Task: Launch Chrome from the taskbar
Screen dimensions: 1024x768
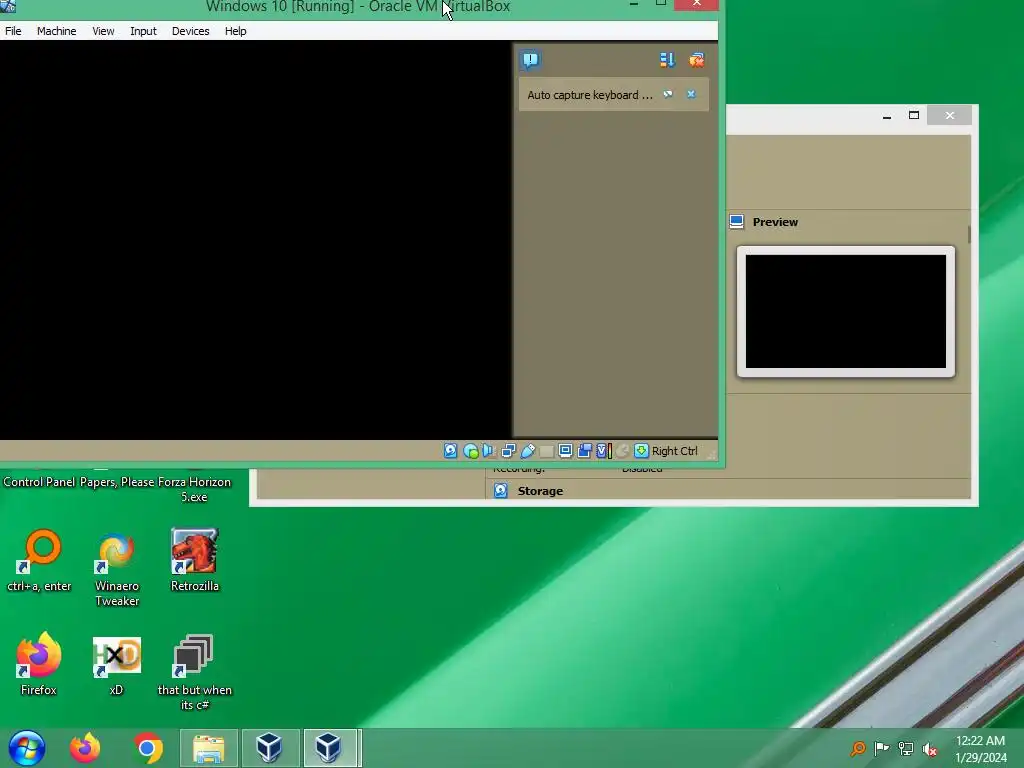Action: (148, 748)
